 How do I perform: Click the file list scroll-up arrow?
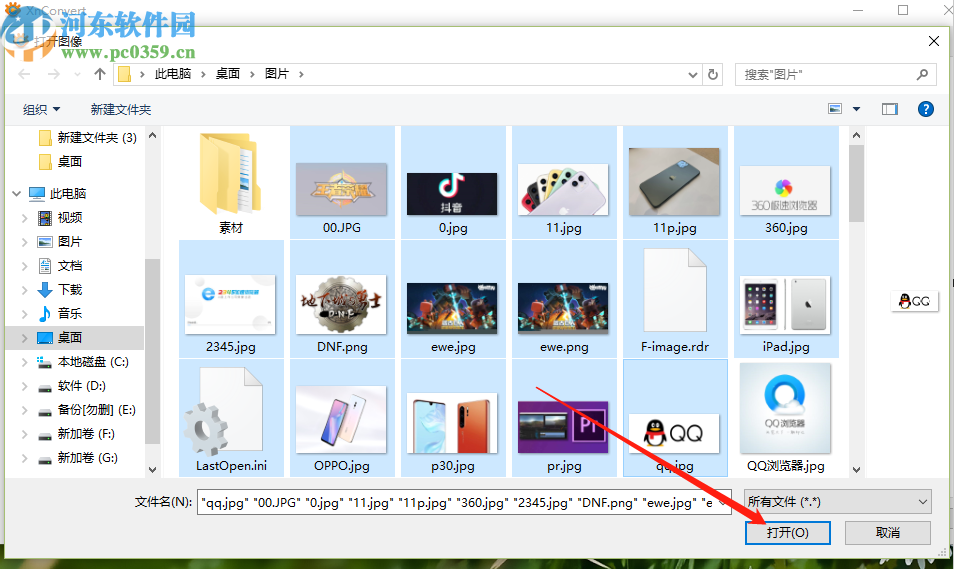click(856, 135)
